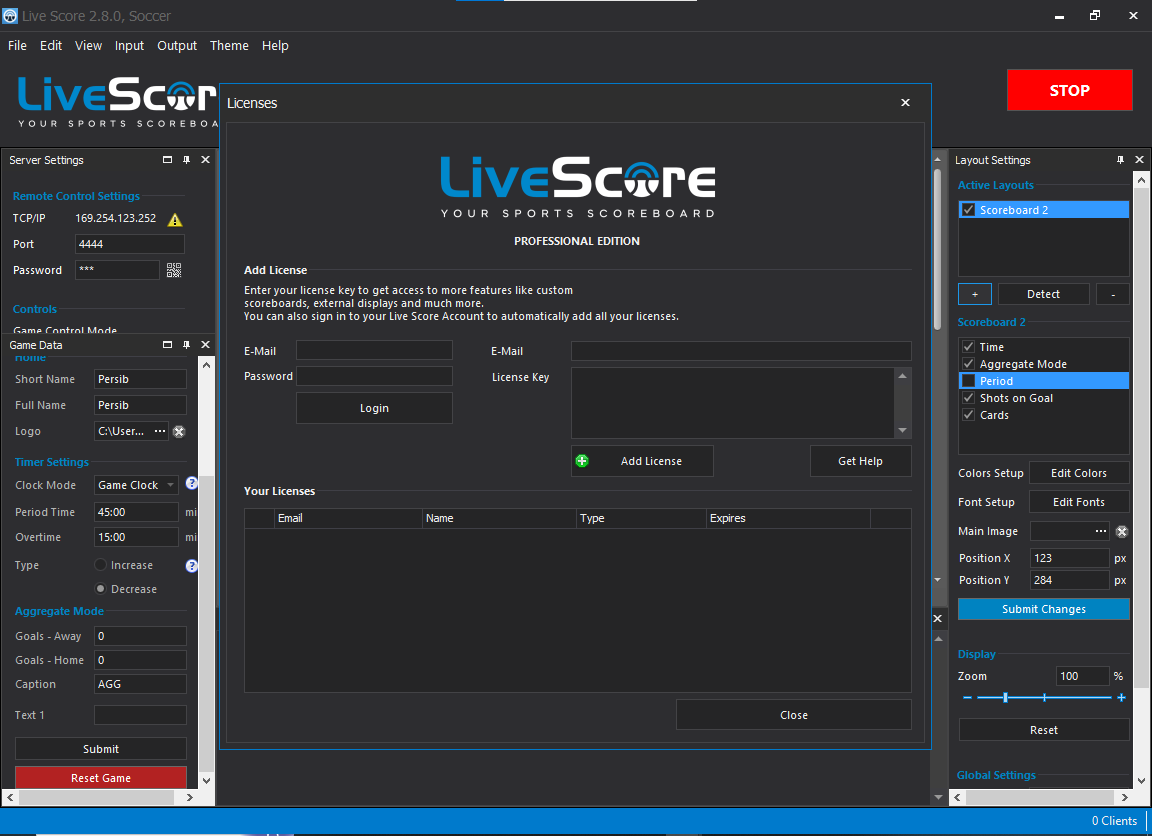This screenshot has width=1152, height=836.
Task: Click the Detect layouts button
Action: point(1043,295)
